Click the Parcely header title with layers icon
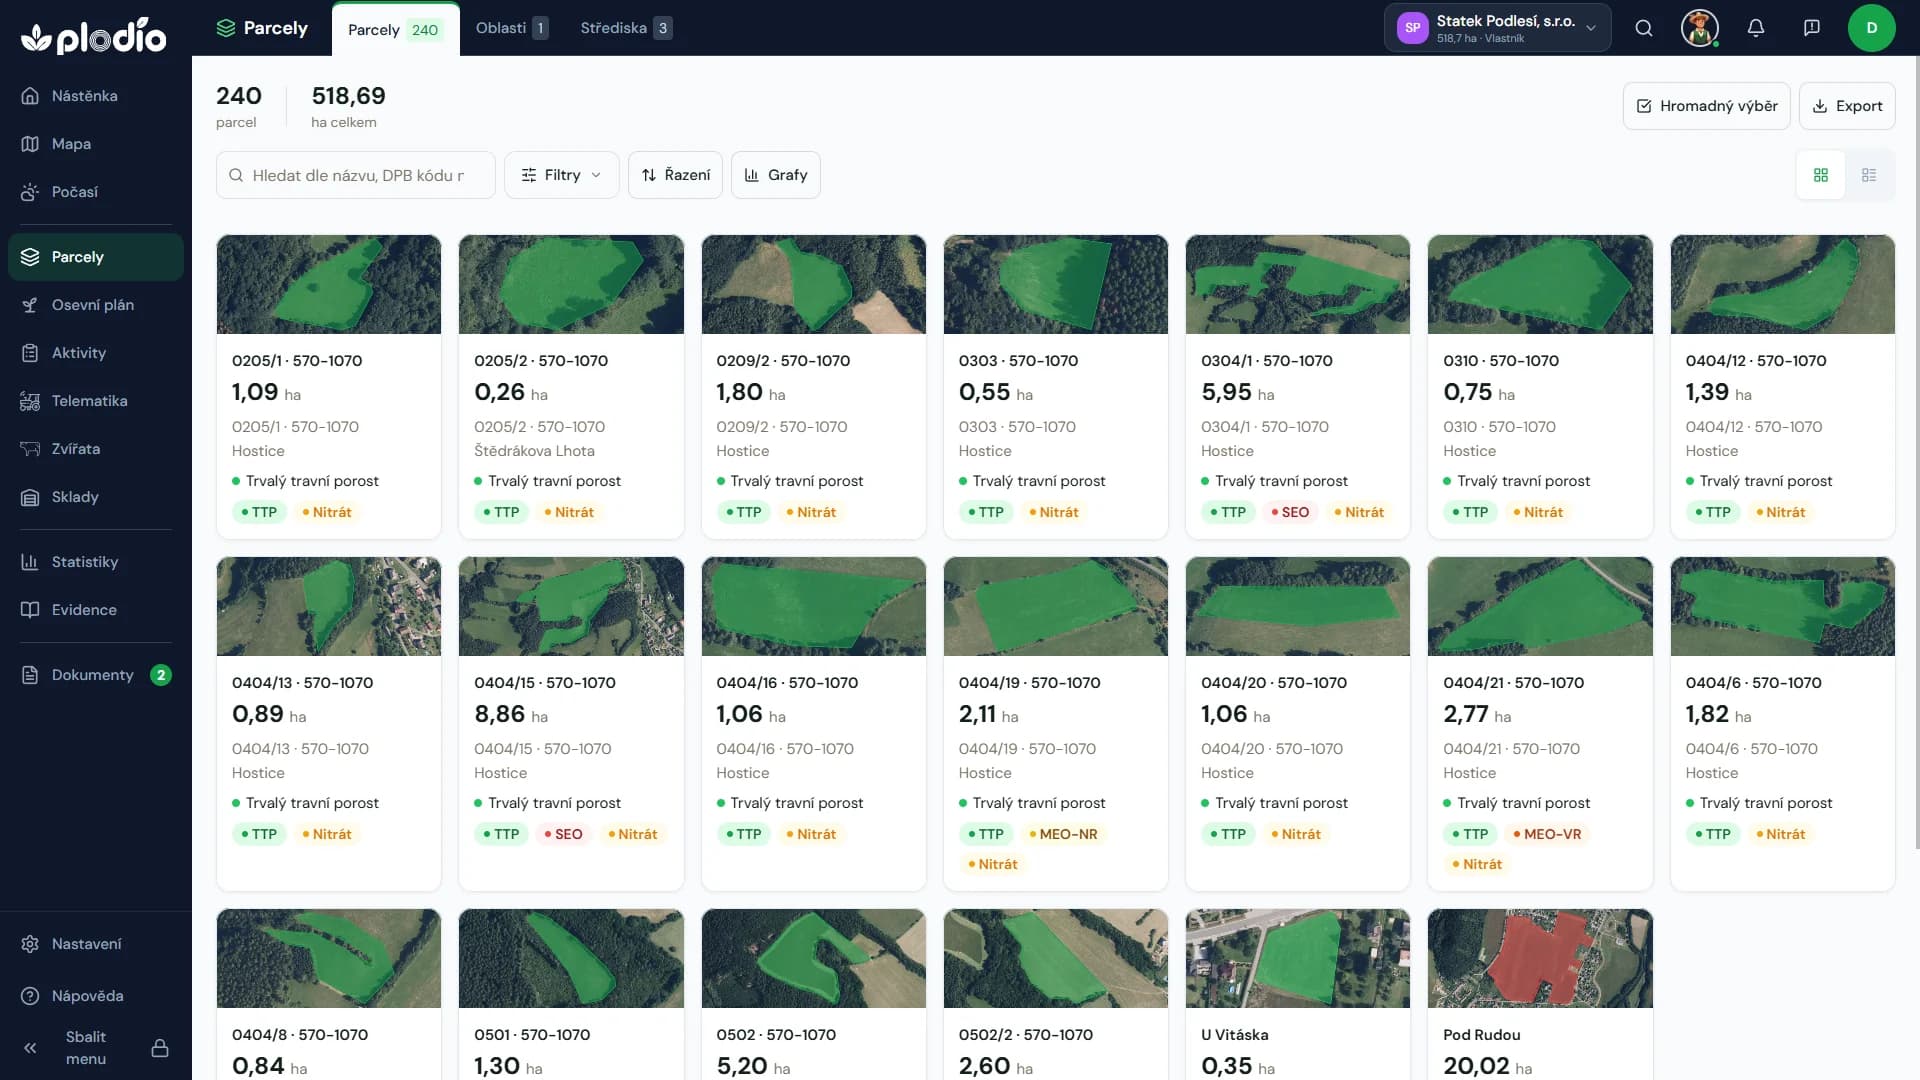 (262, 28)
